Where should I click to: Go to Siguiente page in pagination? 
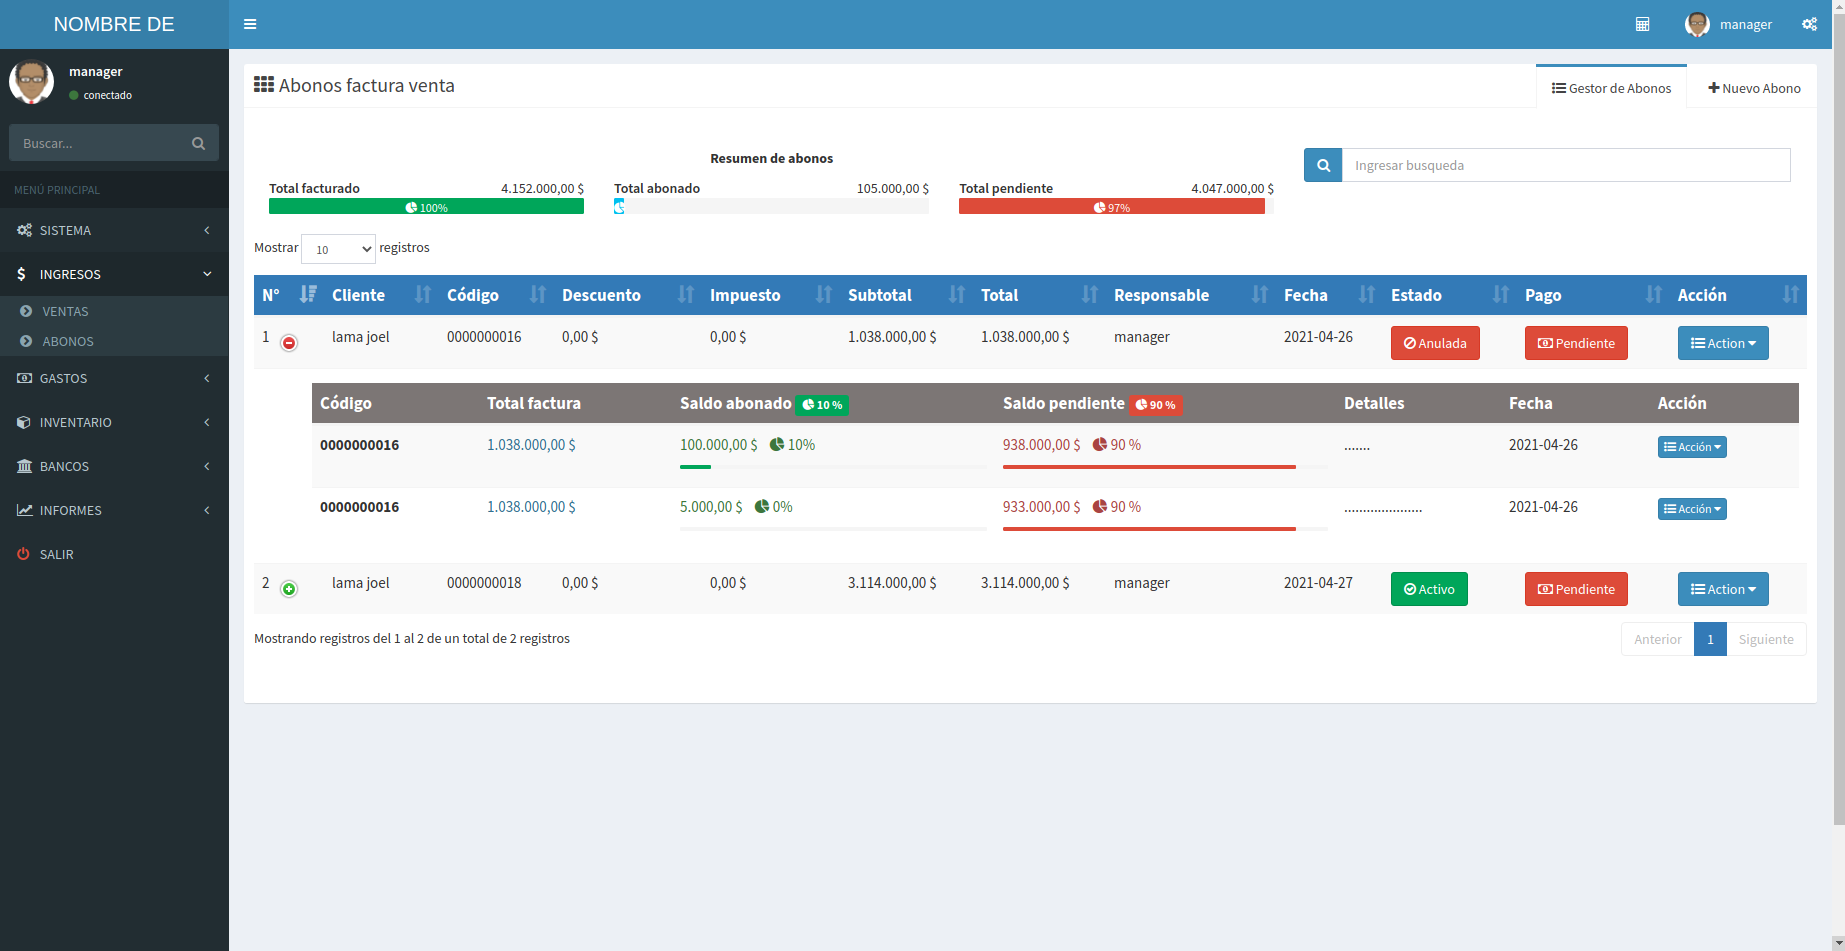1765,639
